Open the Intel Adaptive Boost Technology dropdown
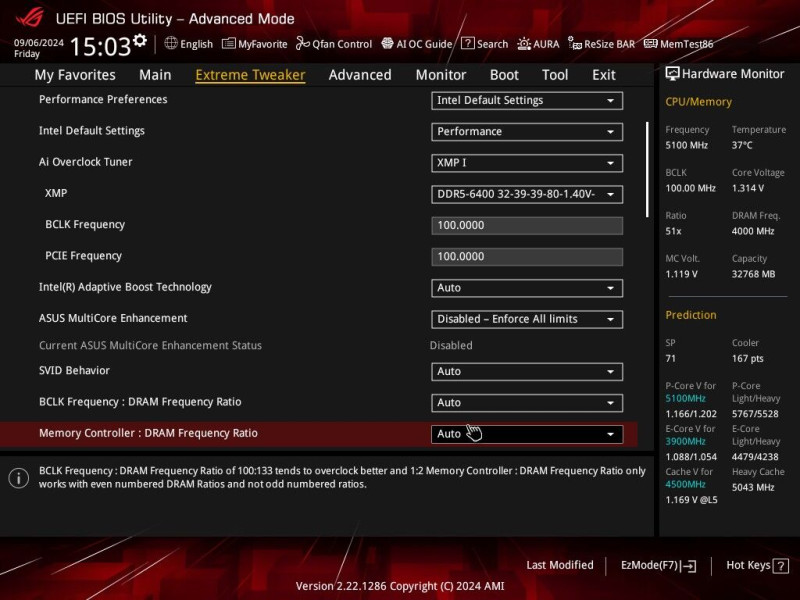Screen dimensions: 800x600 (527, 288)
